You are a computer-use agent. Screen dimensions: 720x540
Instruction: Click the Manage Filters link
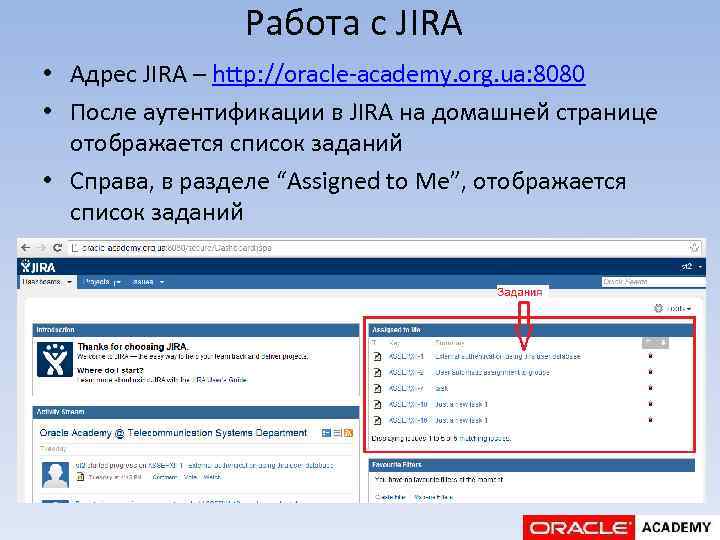tap(433, 497)
